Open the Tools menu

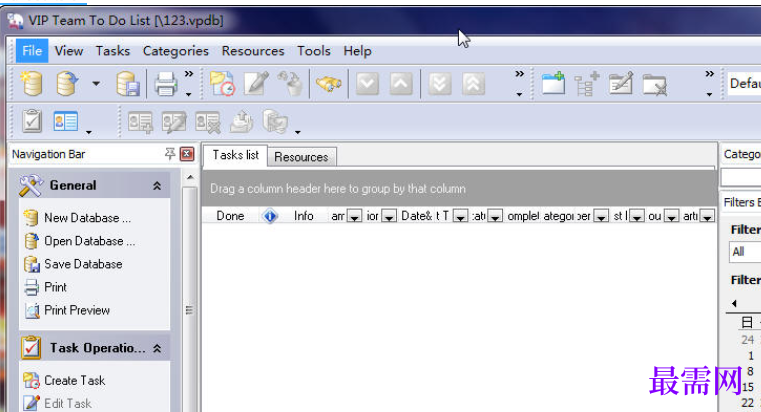(x=314, y=50)
